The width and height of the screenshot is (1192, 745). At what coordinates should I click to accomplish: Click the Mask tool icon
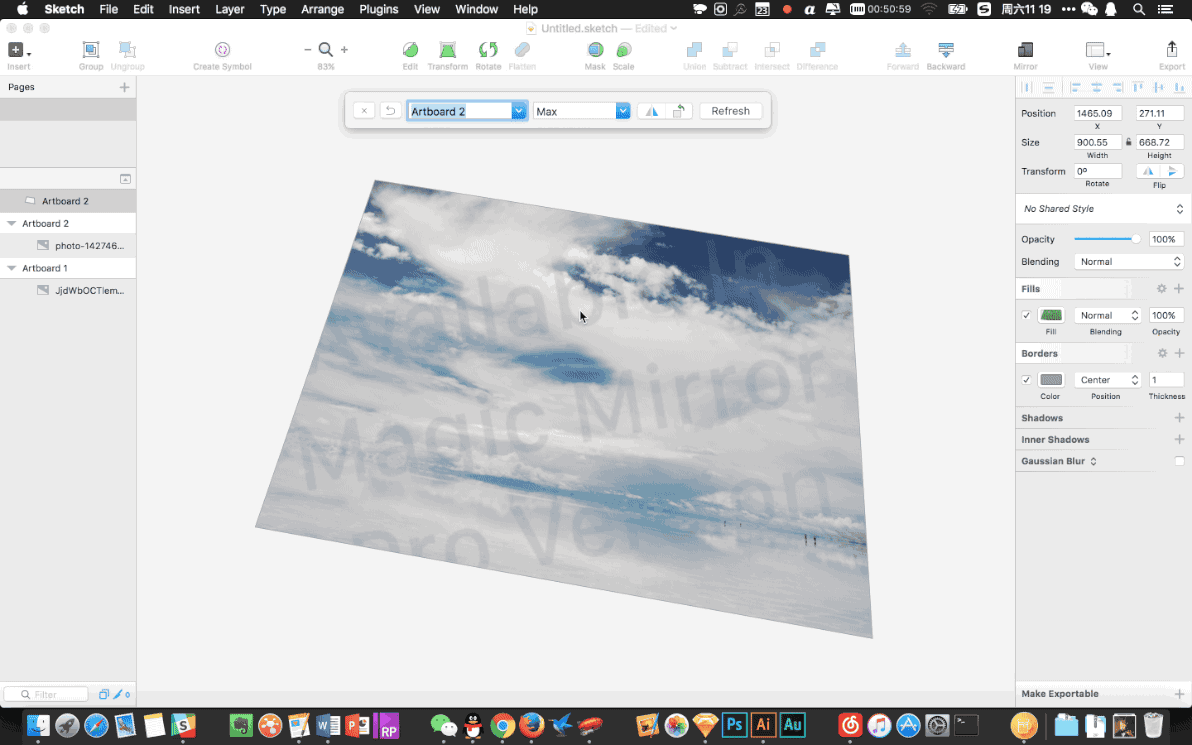[x=595, y=50]
